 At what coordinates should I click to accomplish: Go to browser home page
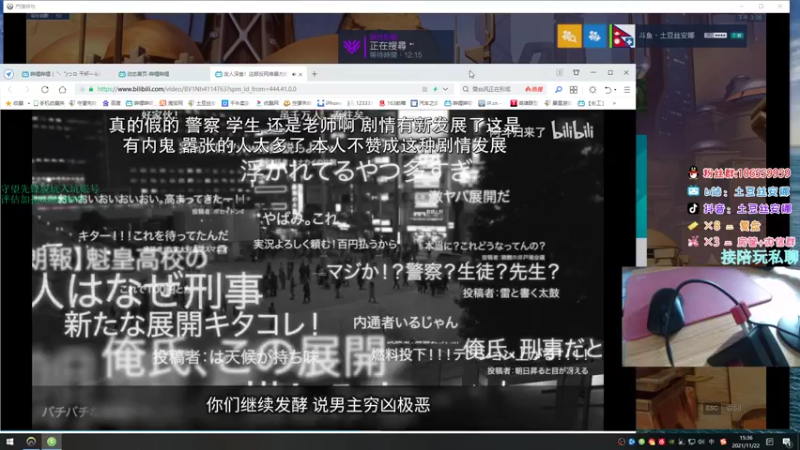click(x=62, y=89)
